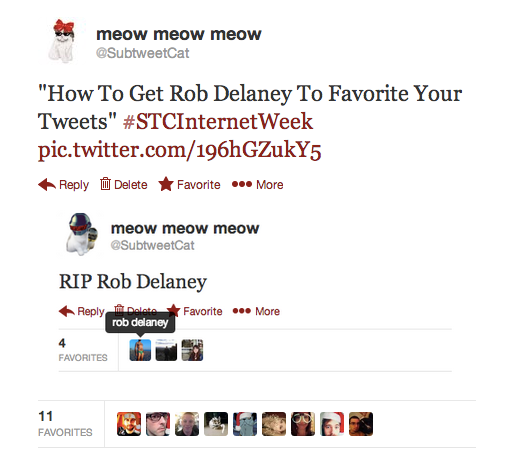
Task: Click the cat avatar with red bow
Action: click(x=62, y=41)
